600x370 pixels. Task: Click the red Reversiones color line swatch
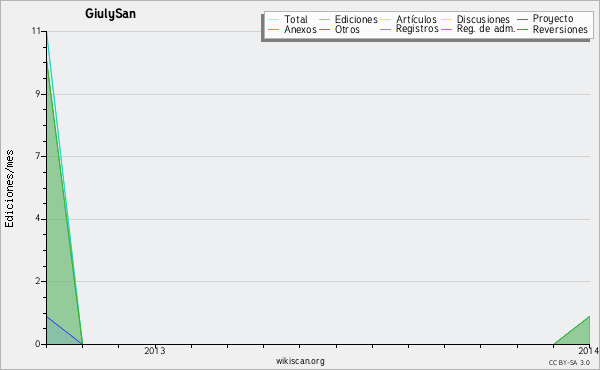coord(522,29)
